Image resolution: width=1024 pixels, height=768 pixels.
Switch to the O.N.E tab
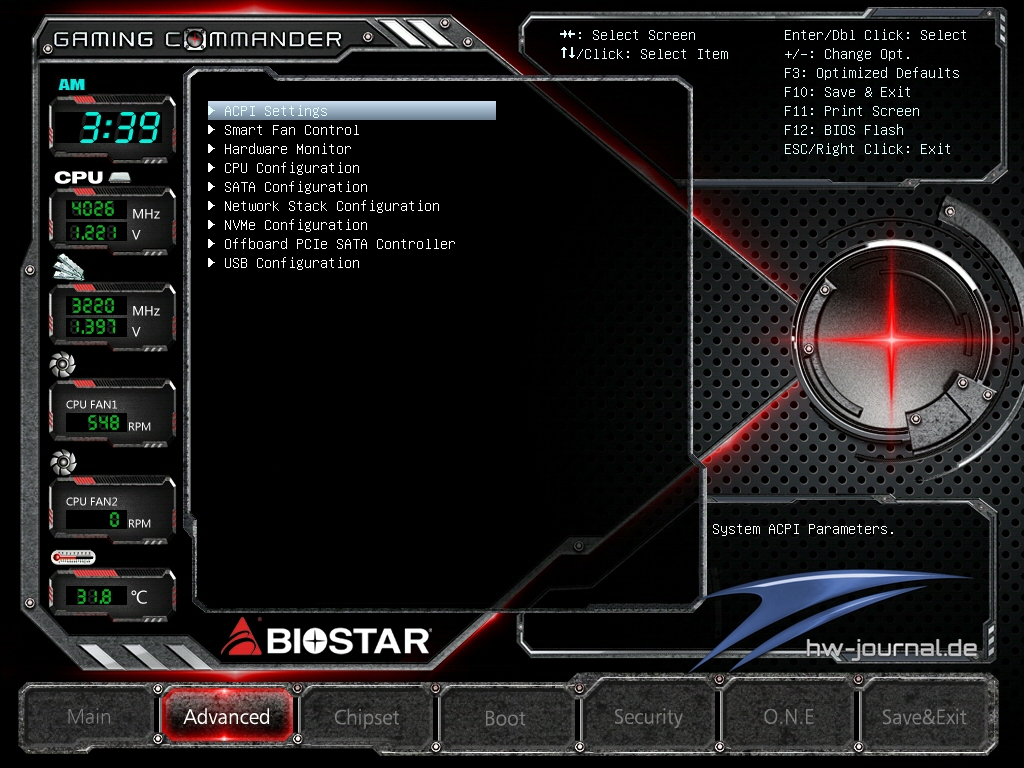point(788,716)
